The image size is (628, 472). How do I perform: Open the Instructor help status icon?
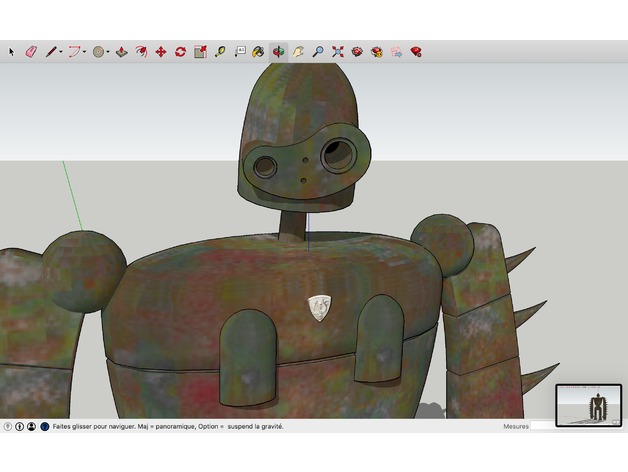coord(44,427)
